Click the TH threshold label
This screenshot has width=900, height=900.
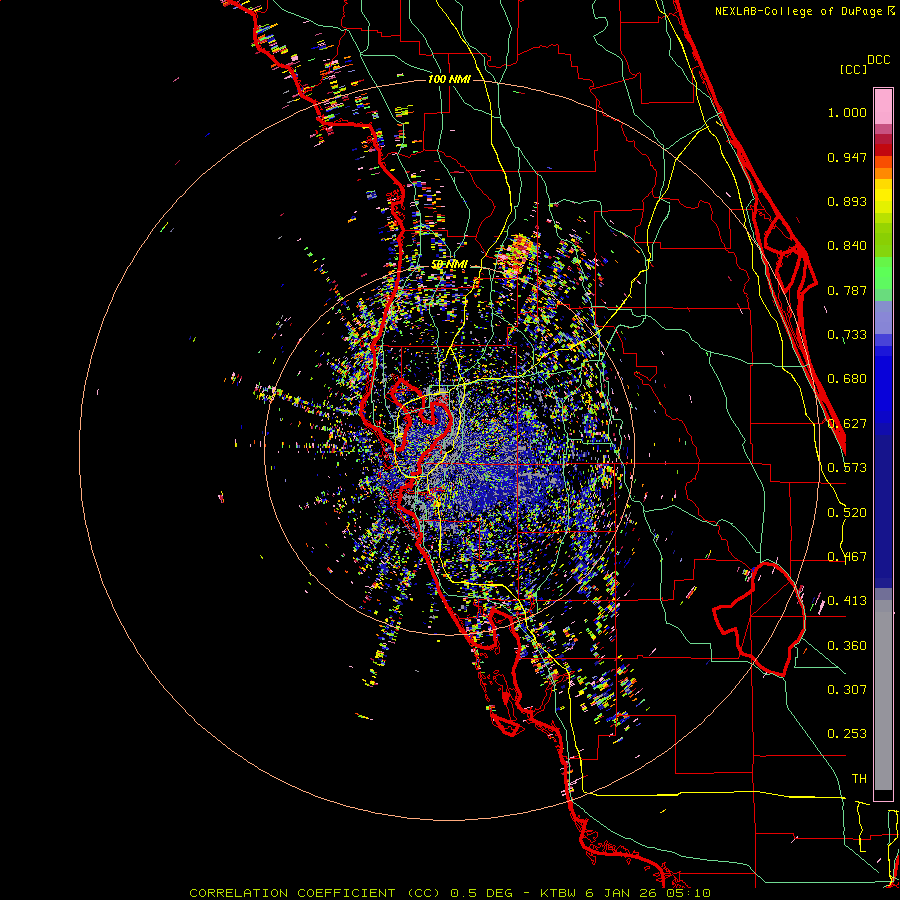[859, 779]
